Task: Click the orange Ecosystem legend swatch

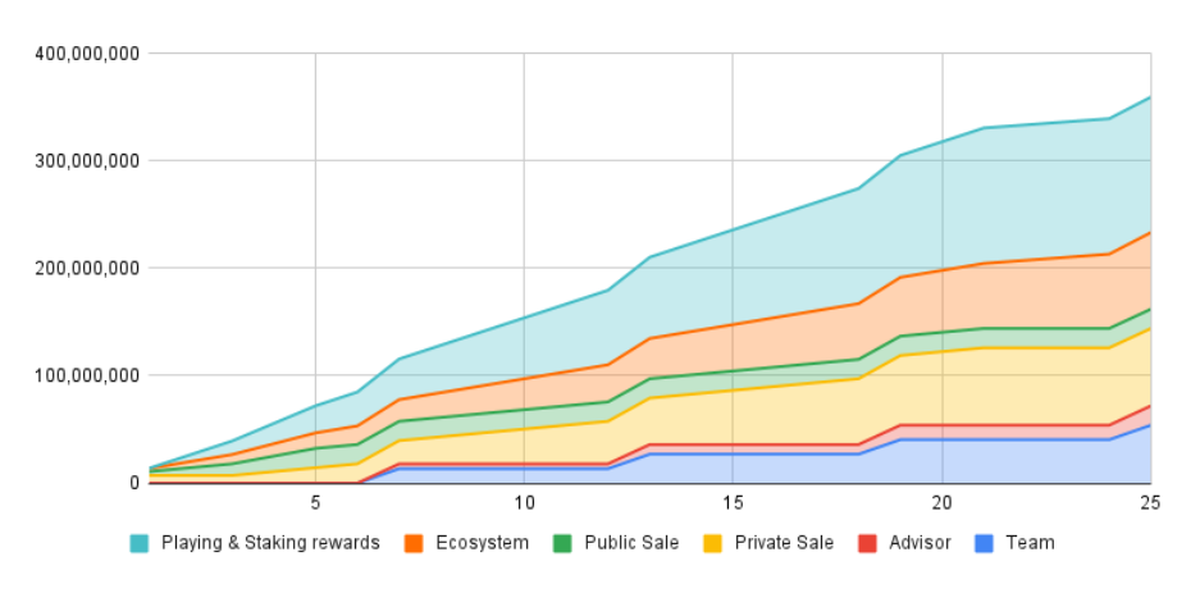Action: coord(414,543)
